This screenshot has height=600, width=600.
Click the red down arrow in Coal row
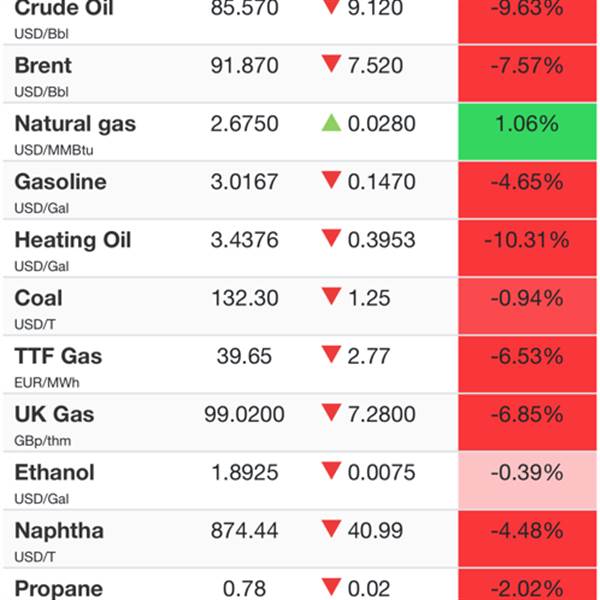[331, 297]
